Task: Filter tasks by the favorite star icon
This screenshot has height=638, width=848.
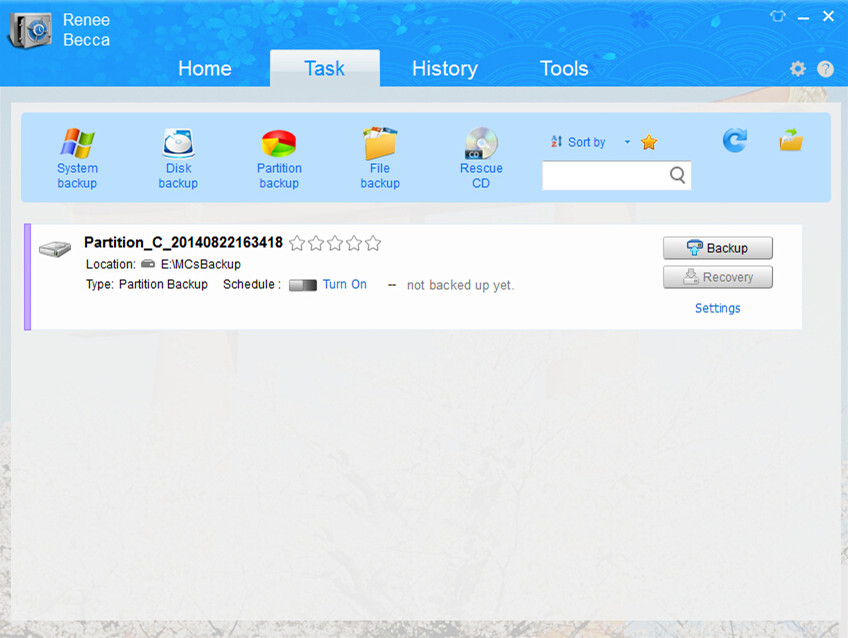Action: 649,142
